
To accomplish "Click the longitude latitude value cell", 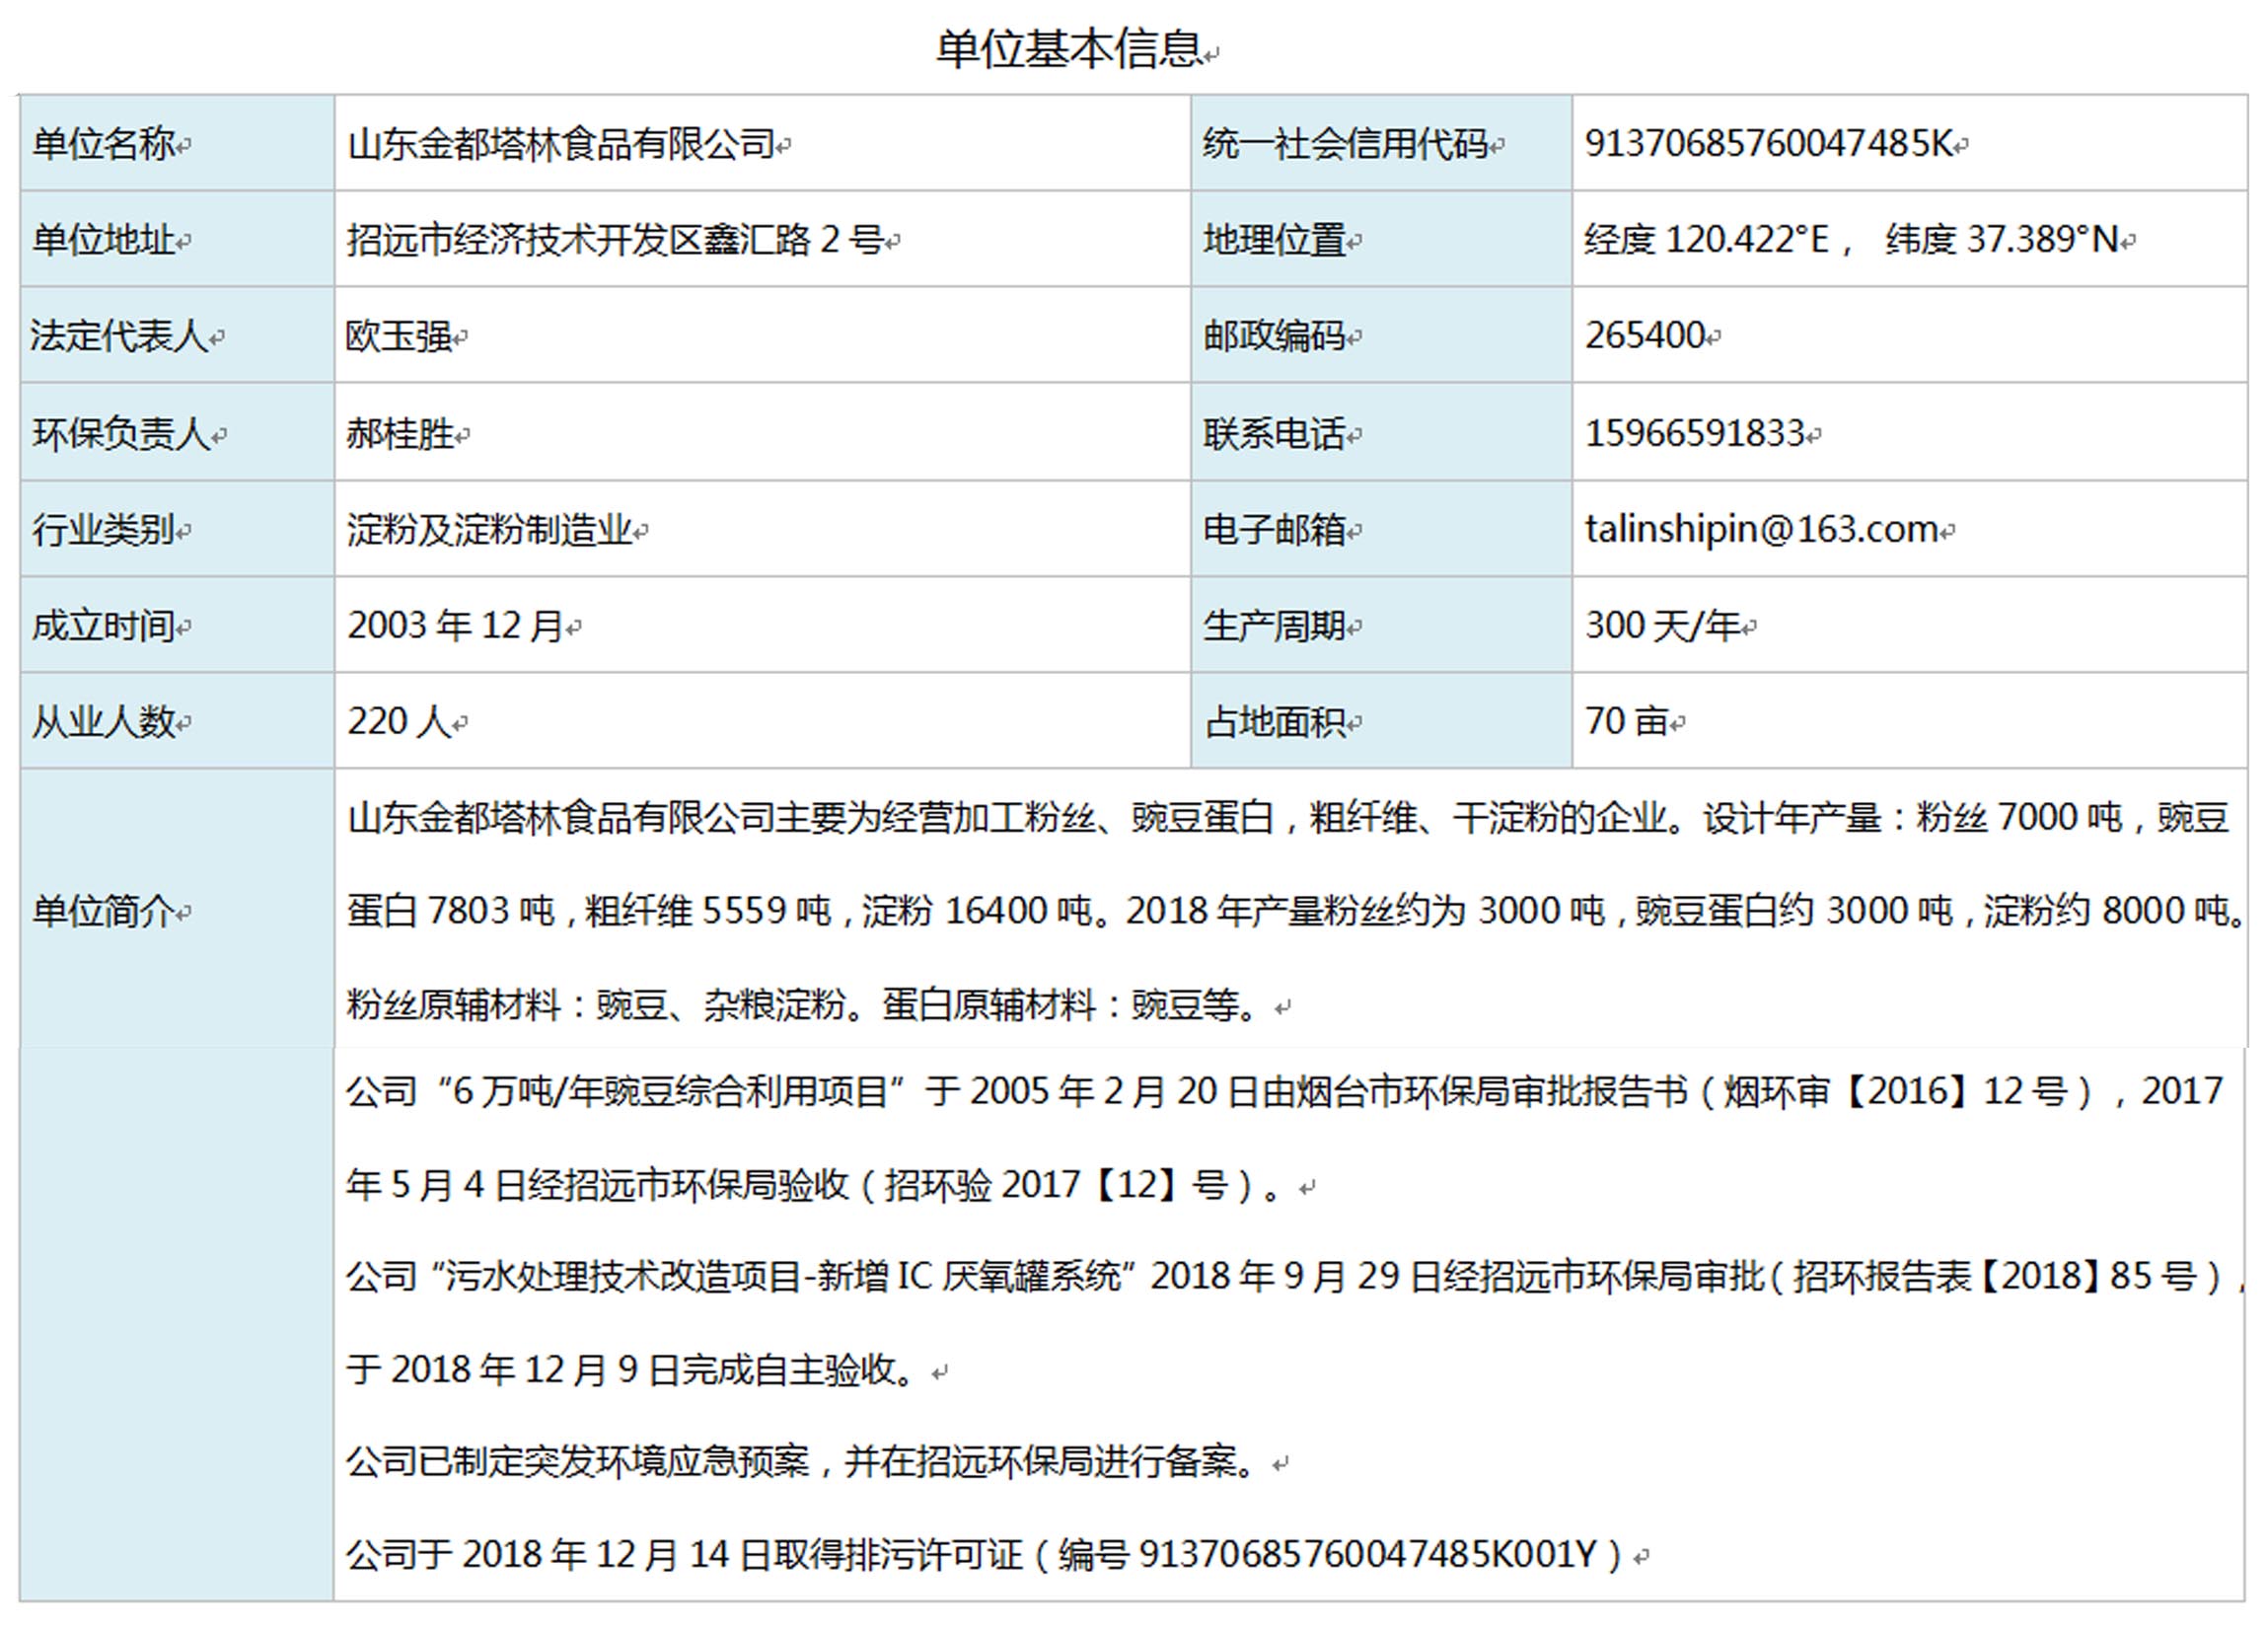I will tap(1851, 240).
